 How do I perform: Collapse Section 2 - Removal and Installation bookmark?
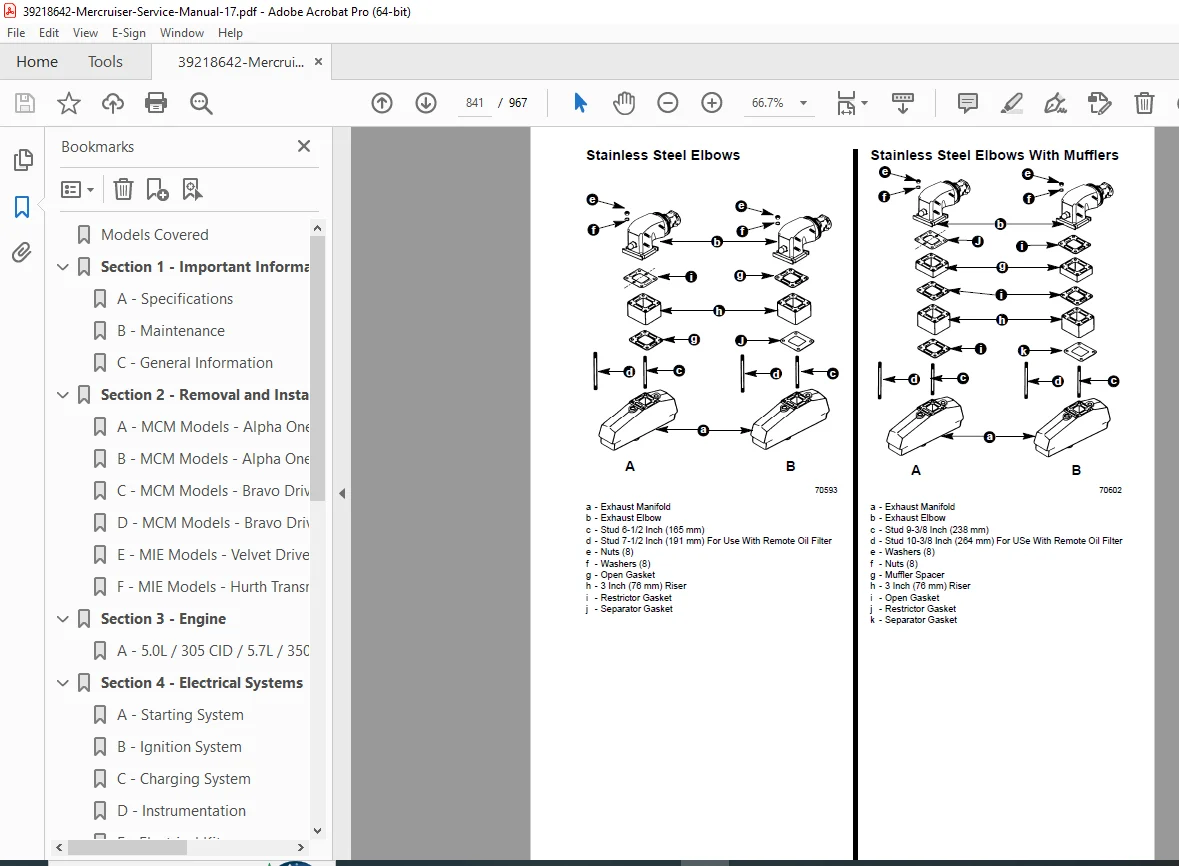tap(63, 395)
